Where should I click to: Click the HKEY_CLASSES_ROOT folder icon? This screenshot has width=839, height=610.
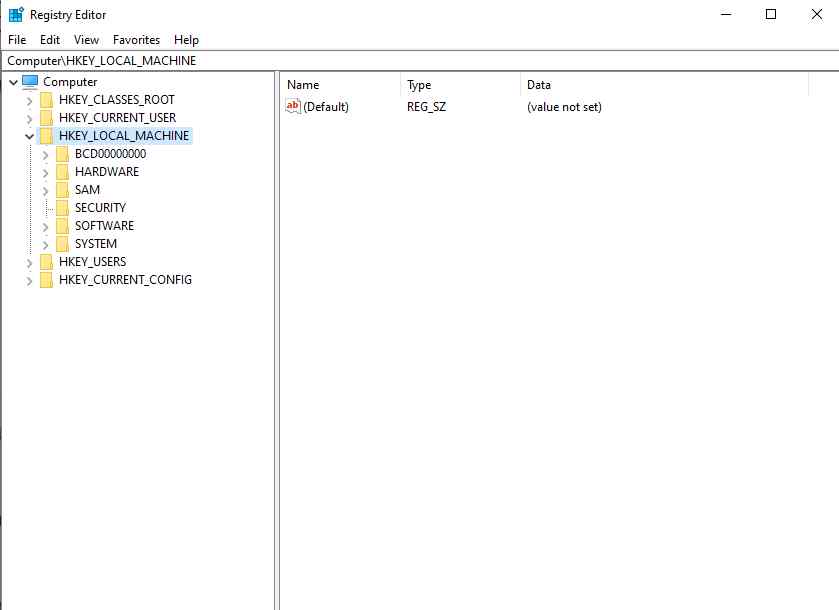pos(47,100)
